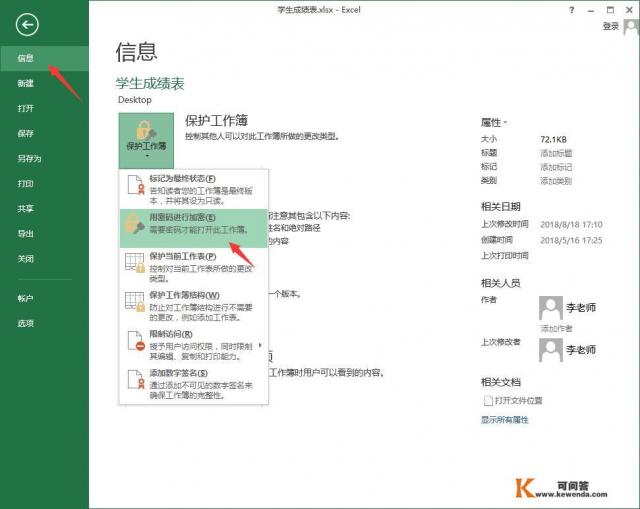Click the avatar next to 上次修改者

[551, 350]
